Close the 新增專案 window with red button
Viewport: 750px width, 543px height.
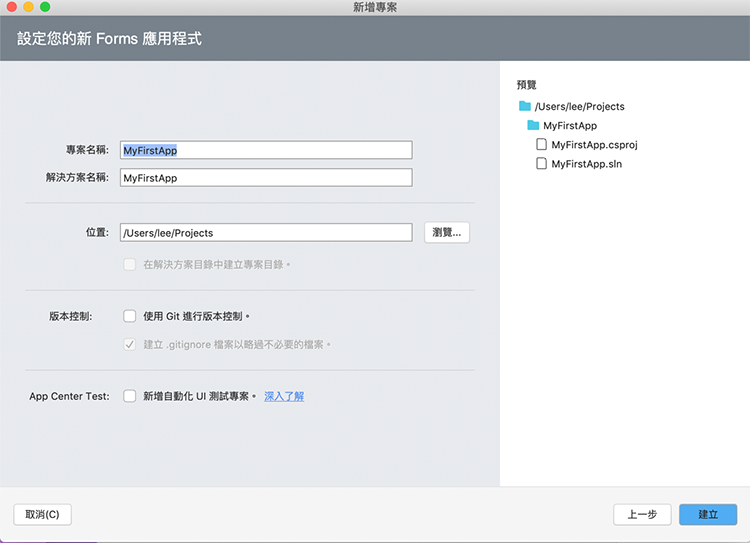click(12, 7)
